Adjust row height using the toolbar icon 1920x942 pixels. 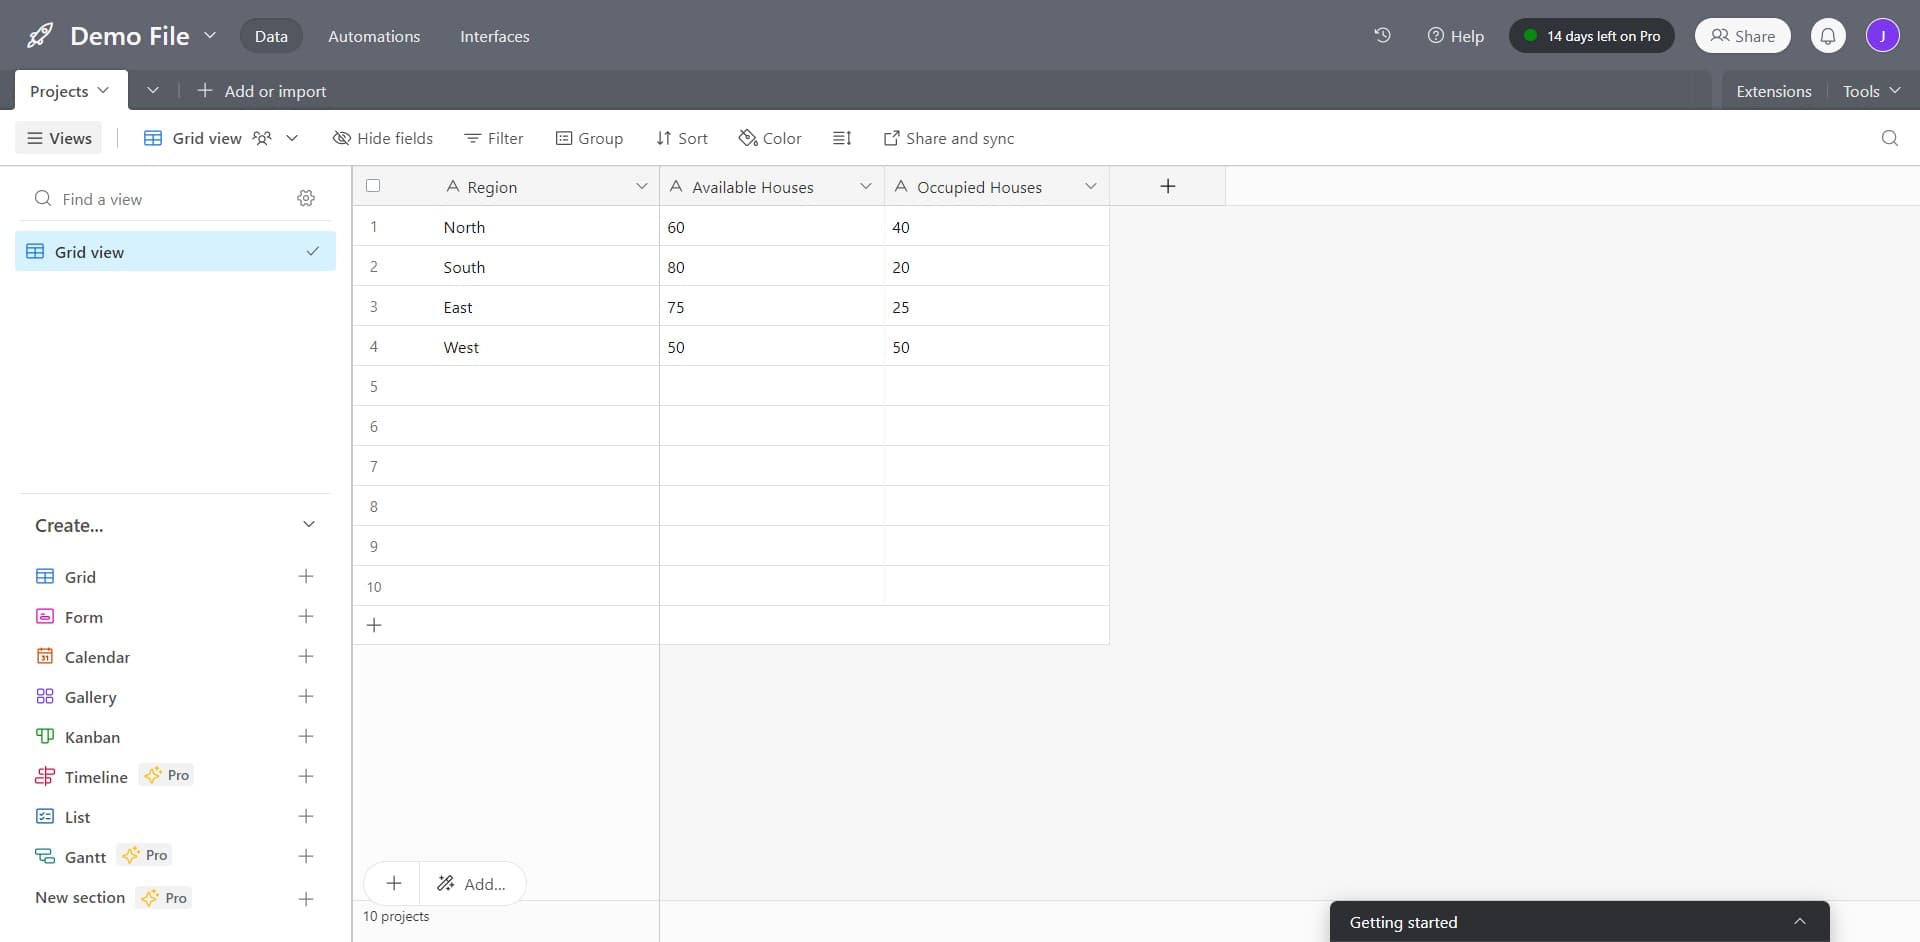842,138
